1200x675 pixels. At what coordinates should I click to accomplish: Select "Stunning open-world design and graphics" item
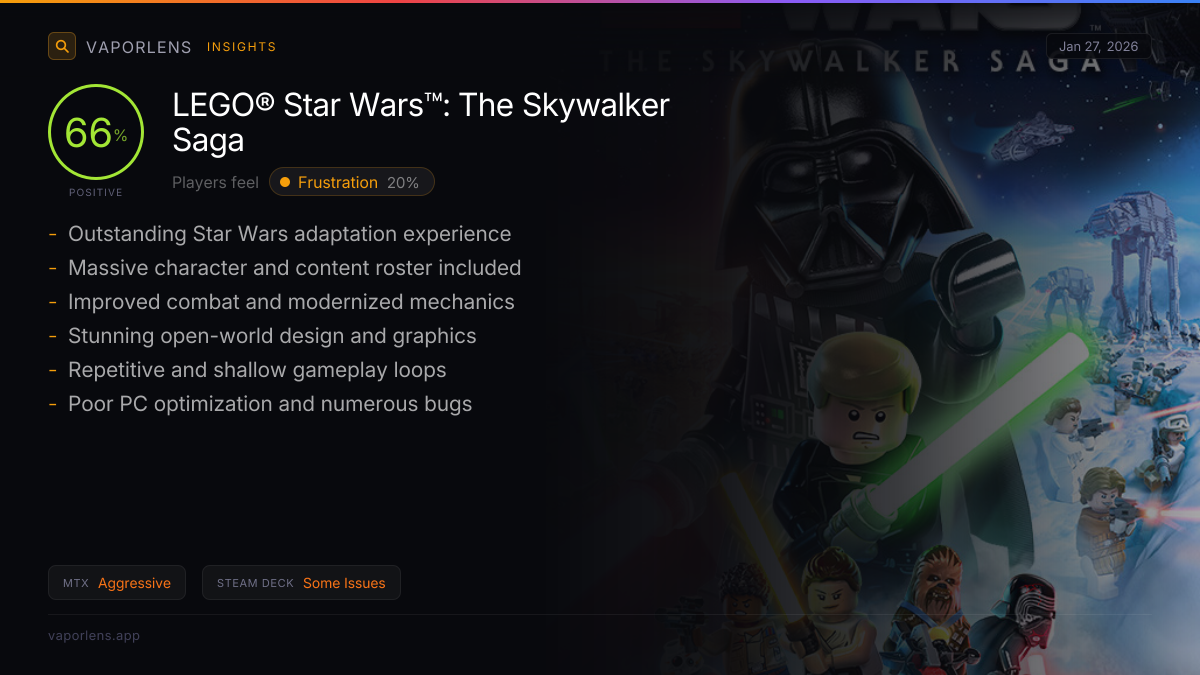272,336
